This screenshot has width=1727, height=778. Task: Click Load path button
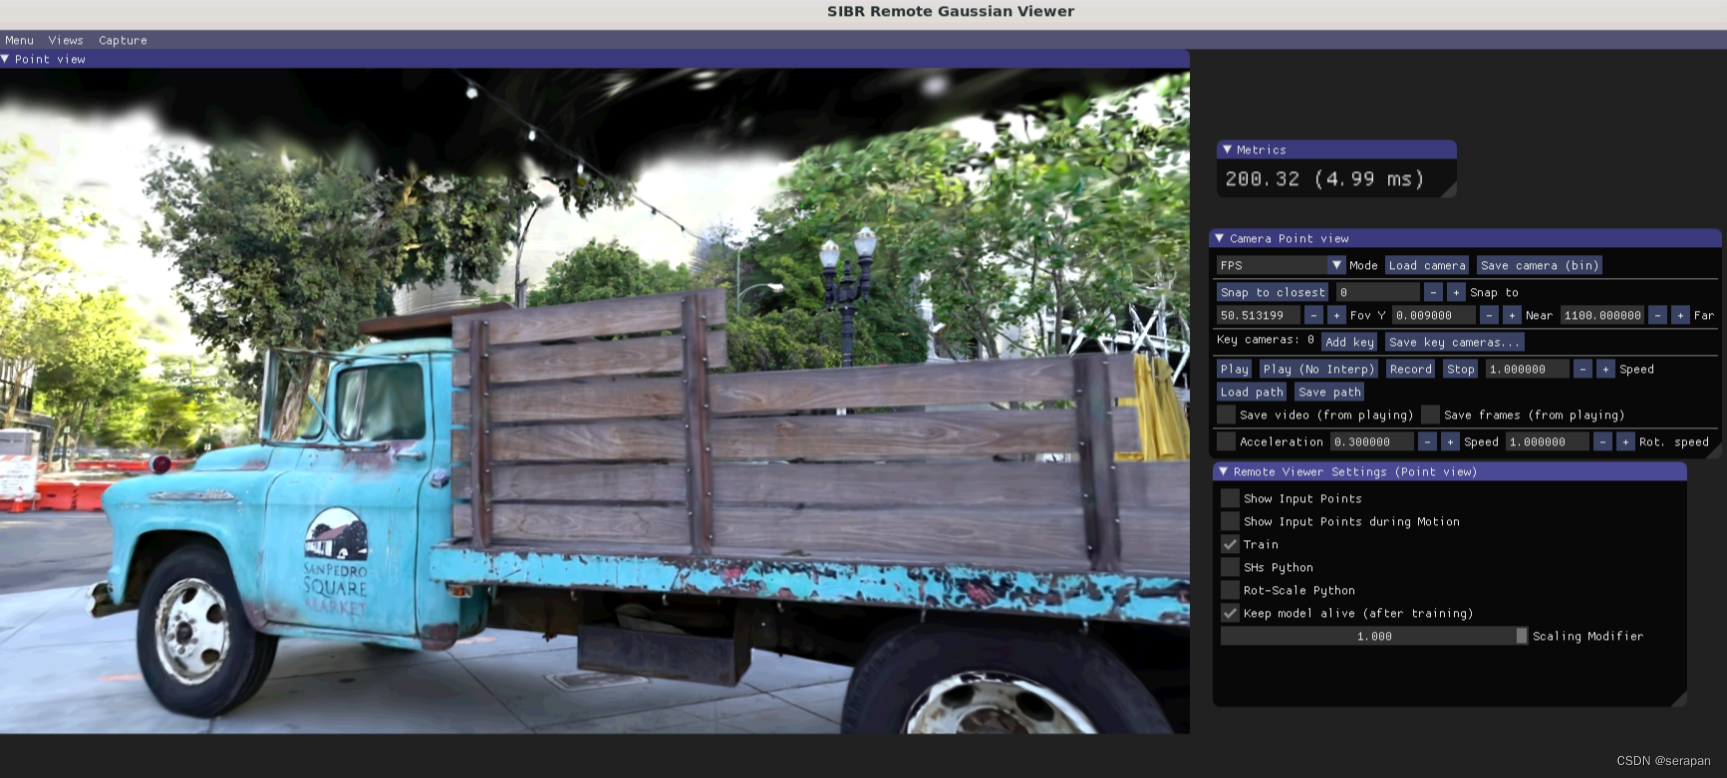pyautogui.click(x=1251, y=392)
